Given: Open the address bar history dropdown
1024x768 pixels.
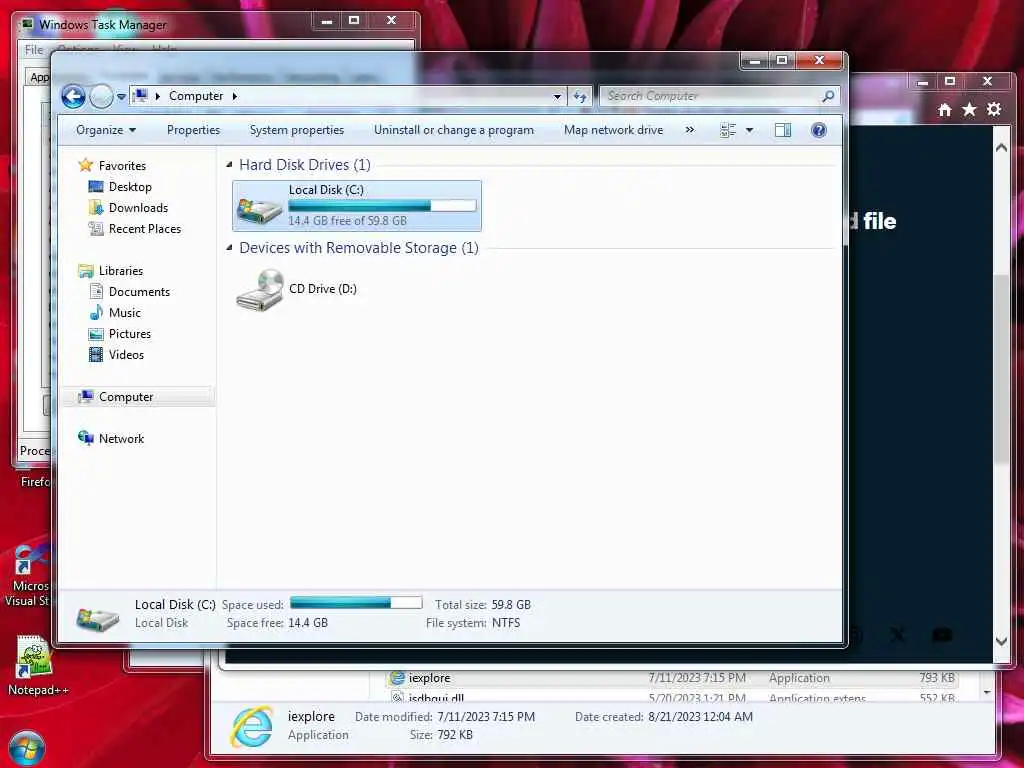Looking at the screenshot, I should [x=557, y=96].
